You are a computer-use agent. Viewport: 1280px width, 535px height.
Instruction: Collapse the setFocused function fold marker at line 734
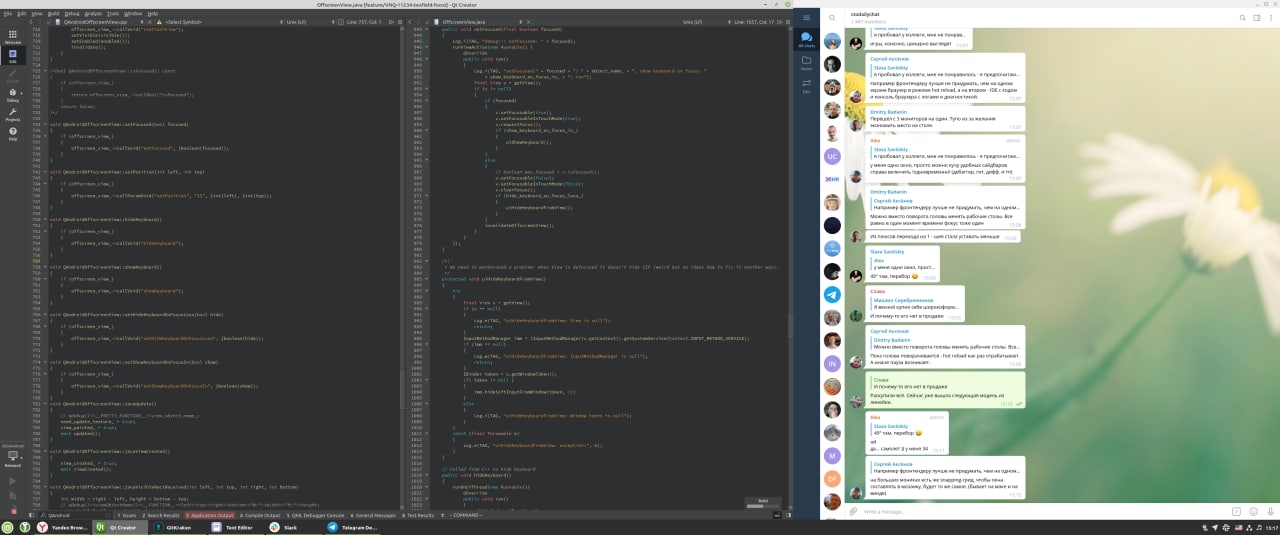coord(47,124)
